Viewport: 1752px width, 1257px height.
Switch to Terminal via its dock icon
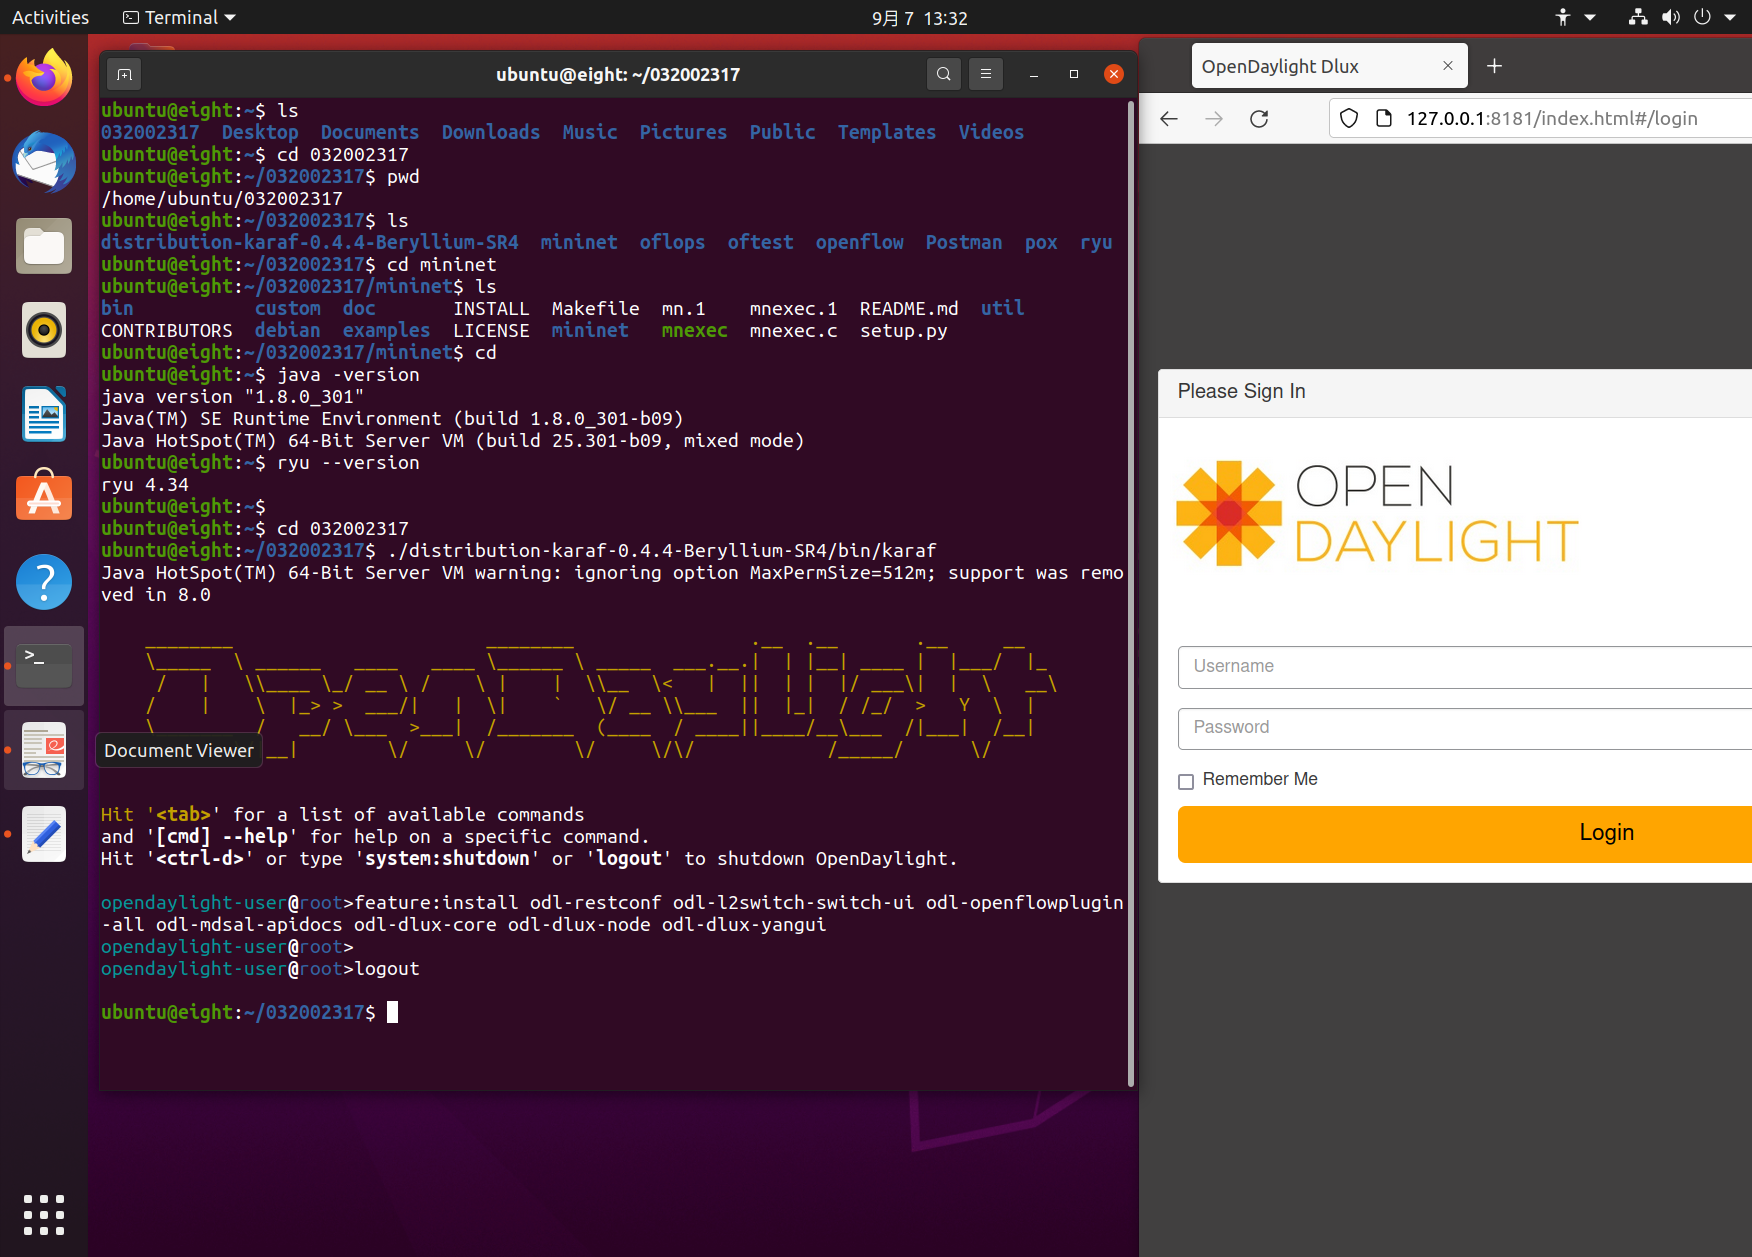pyautogui.click(x=44, y=666)
